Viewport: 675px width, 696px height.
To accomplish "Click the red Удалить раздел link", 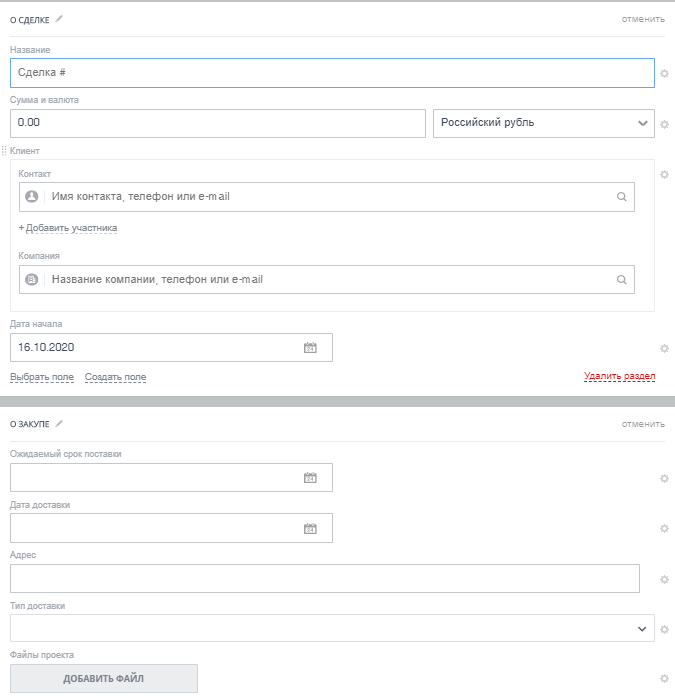I will pyautogui.click(x=619, y=377).
